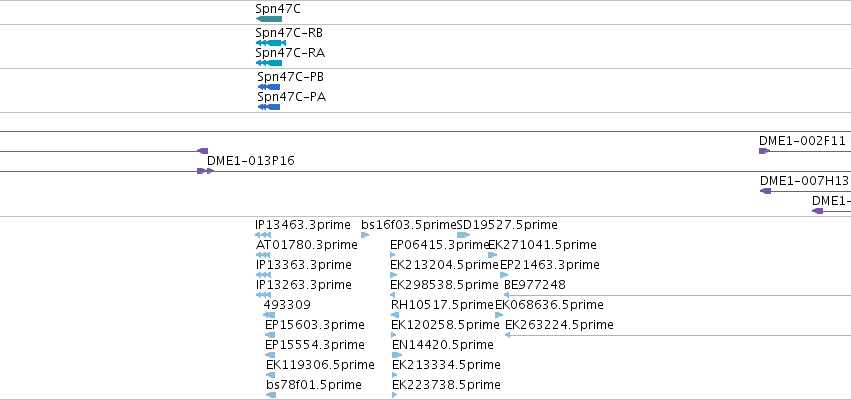Open the Spn47C gene label
The width and height of the screenshot is (851, 400).
coord(278,9)
